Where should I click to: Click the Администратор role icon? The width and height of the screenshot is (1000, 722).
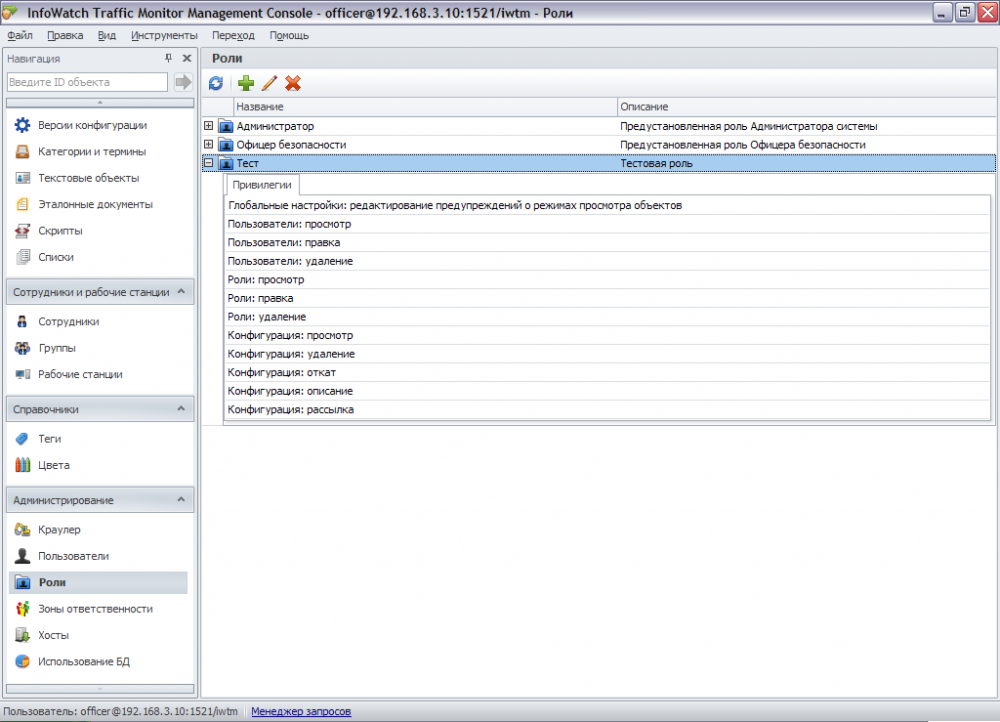[226, 126]
